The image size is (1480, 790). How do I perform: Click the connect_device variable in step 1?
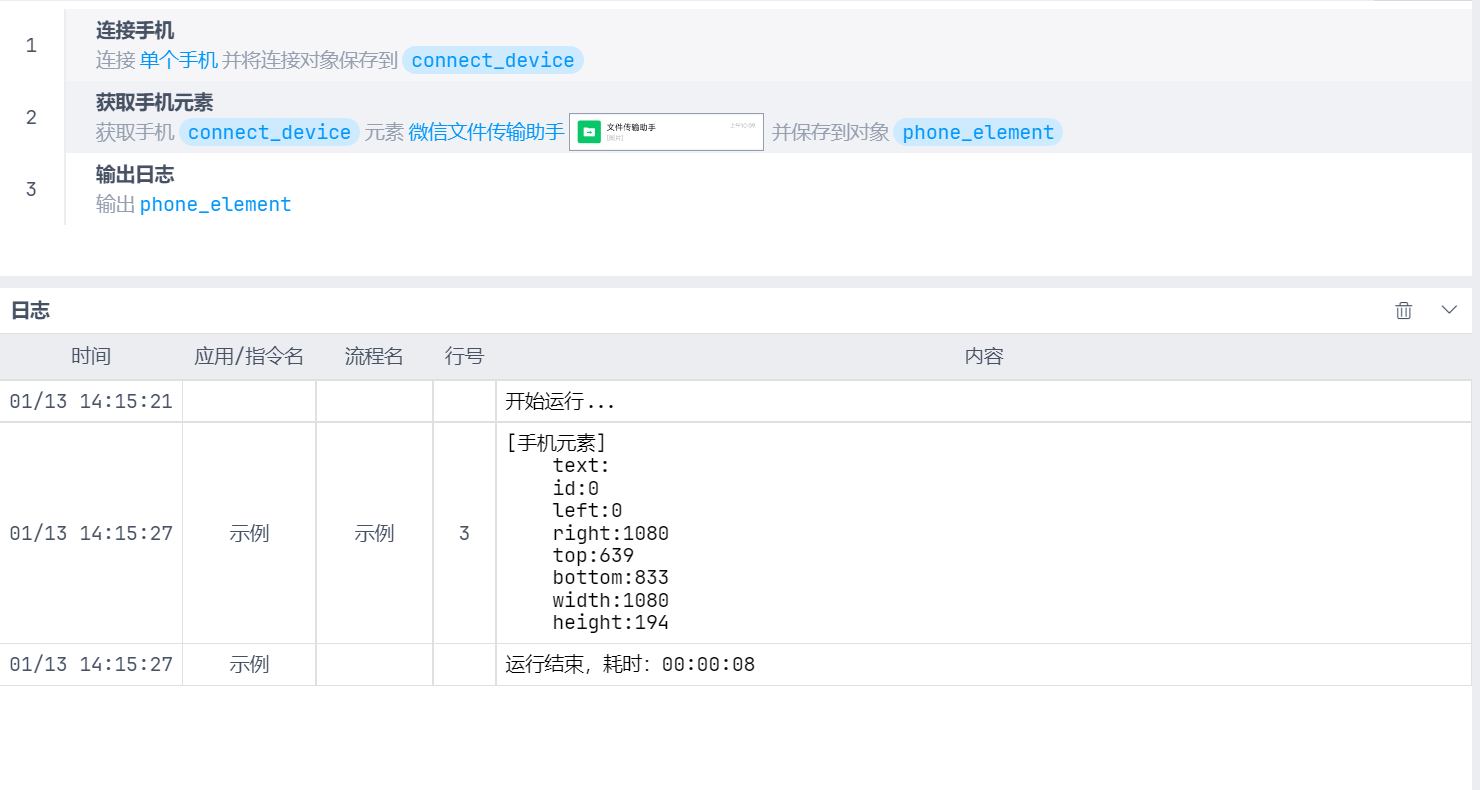(x=493, y=60)
